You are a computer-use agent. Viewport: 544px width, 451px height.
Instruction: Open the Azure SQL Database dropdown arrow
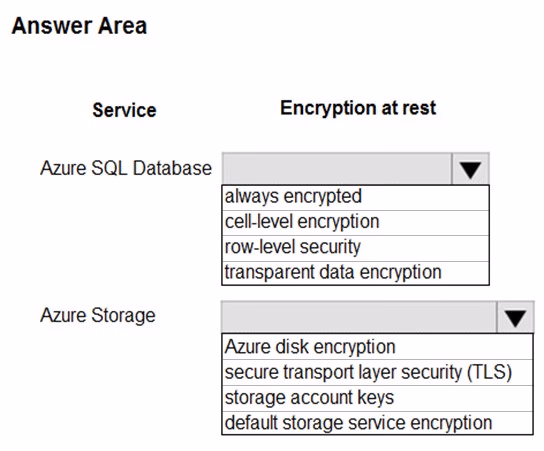click(x=470, y=169)
